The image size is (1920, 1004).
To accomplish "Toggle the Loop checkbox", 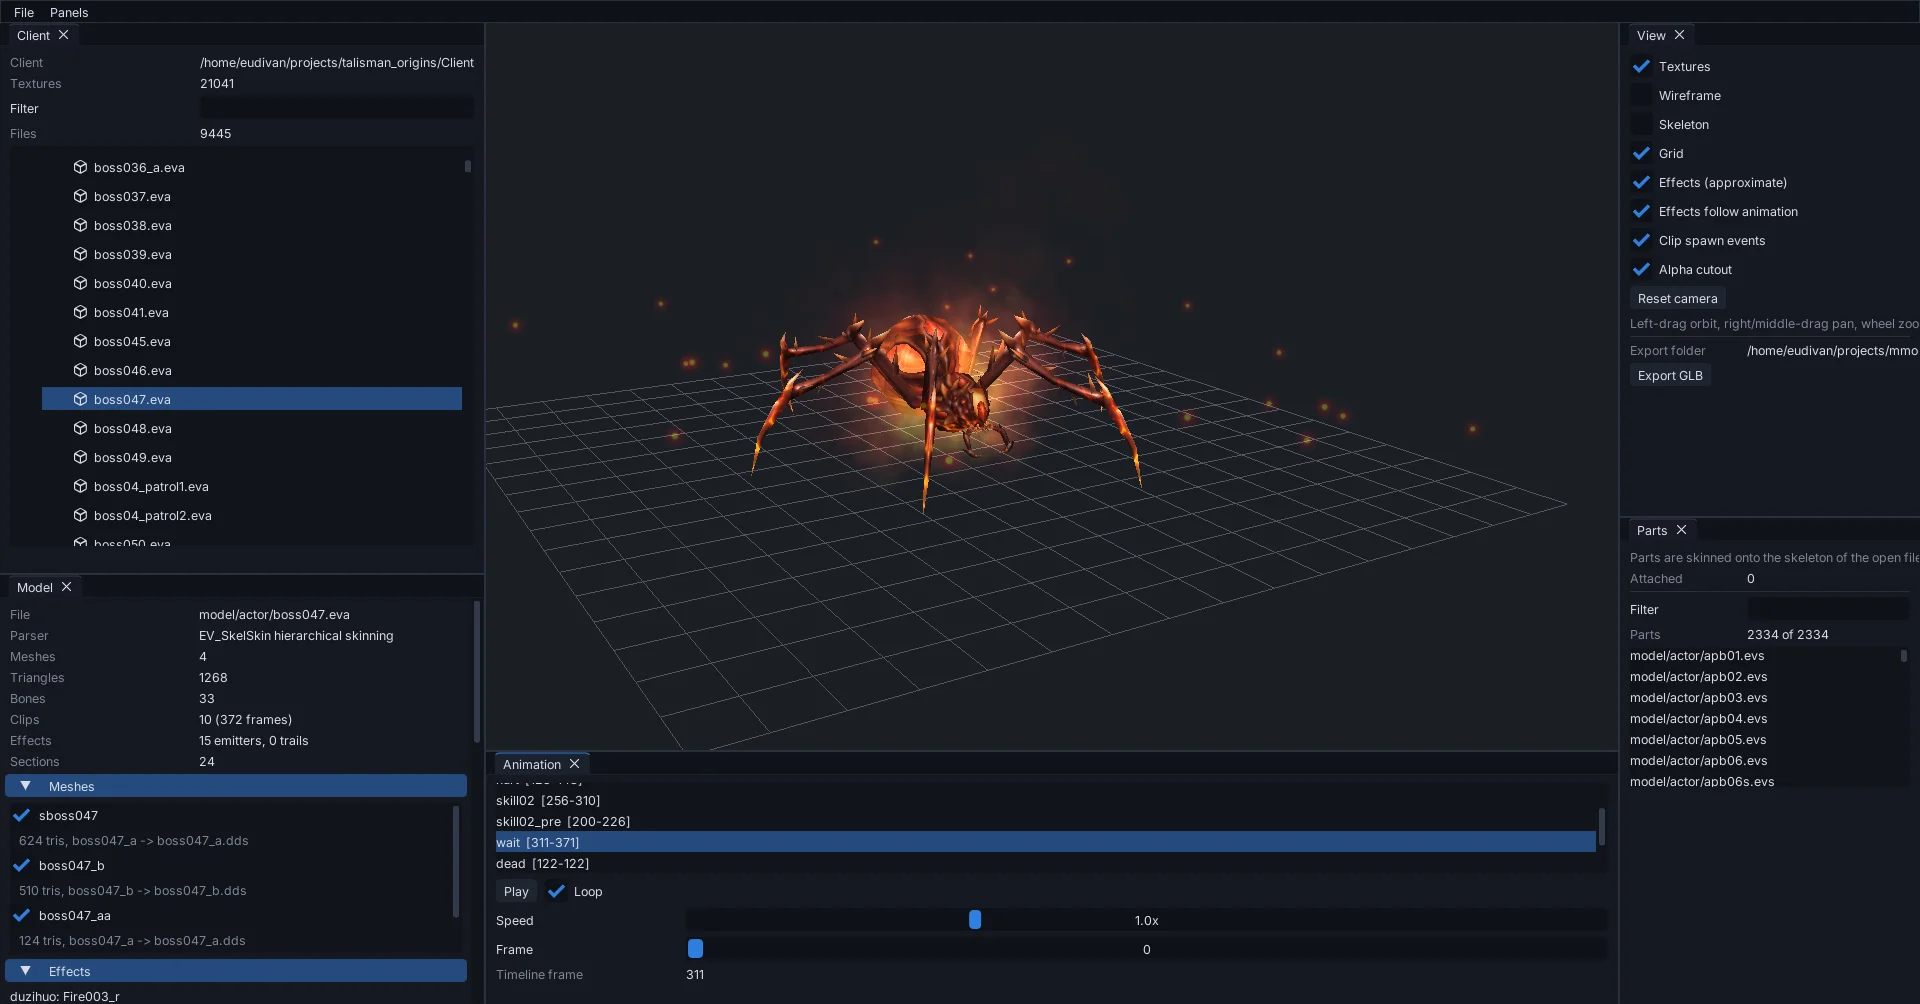I will pos(556,891).
